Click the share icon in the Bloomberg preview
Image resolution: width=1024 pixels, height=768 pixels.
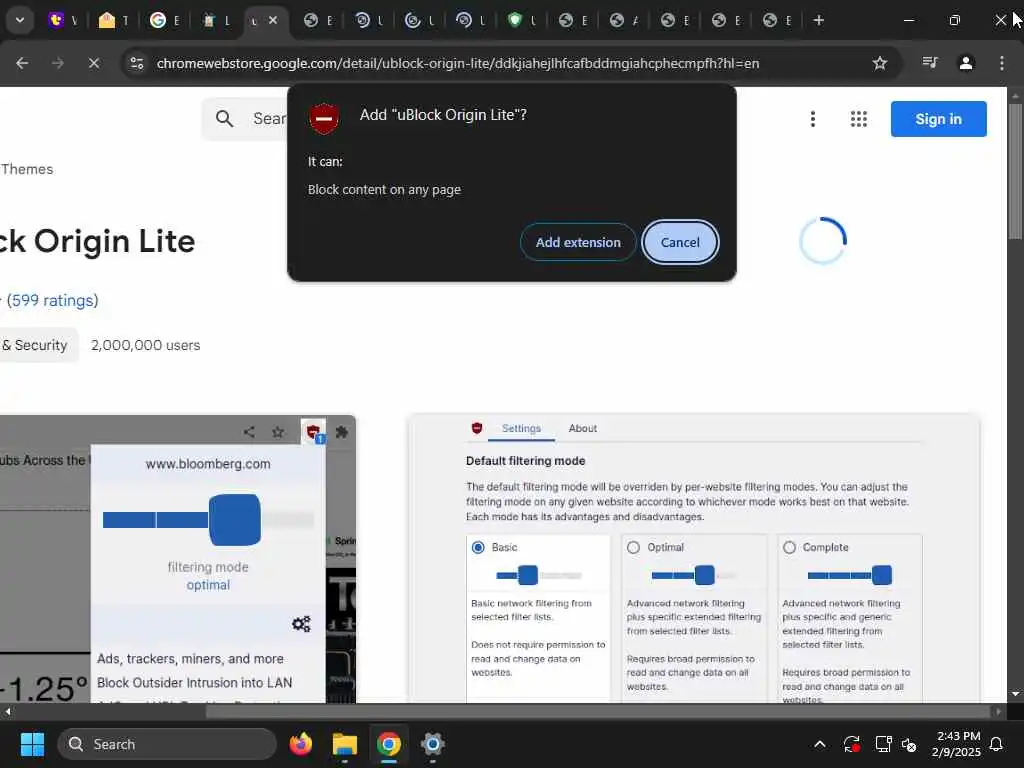click(249, 432)
